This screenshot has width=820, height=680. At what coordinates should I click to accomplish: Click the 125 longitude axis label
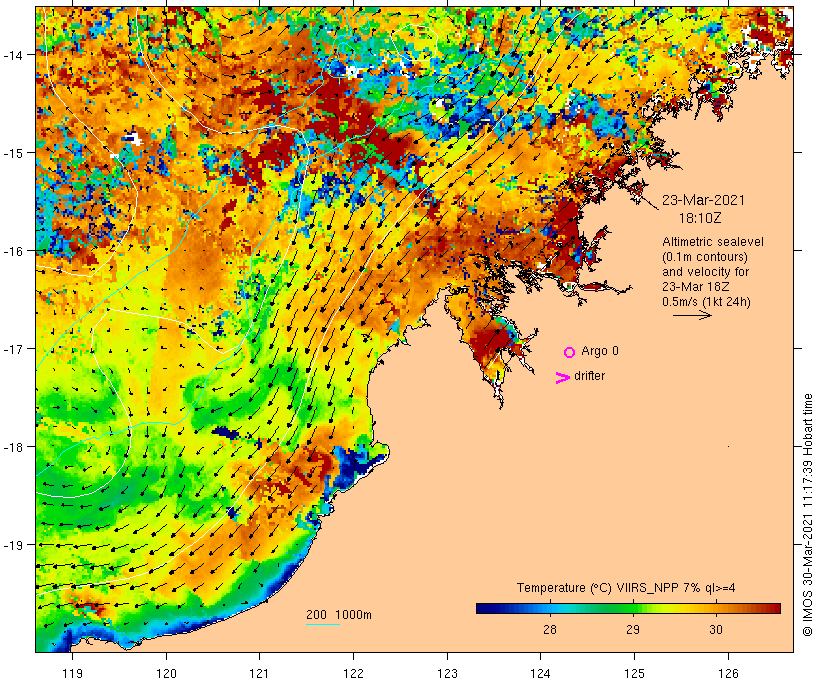634,673
